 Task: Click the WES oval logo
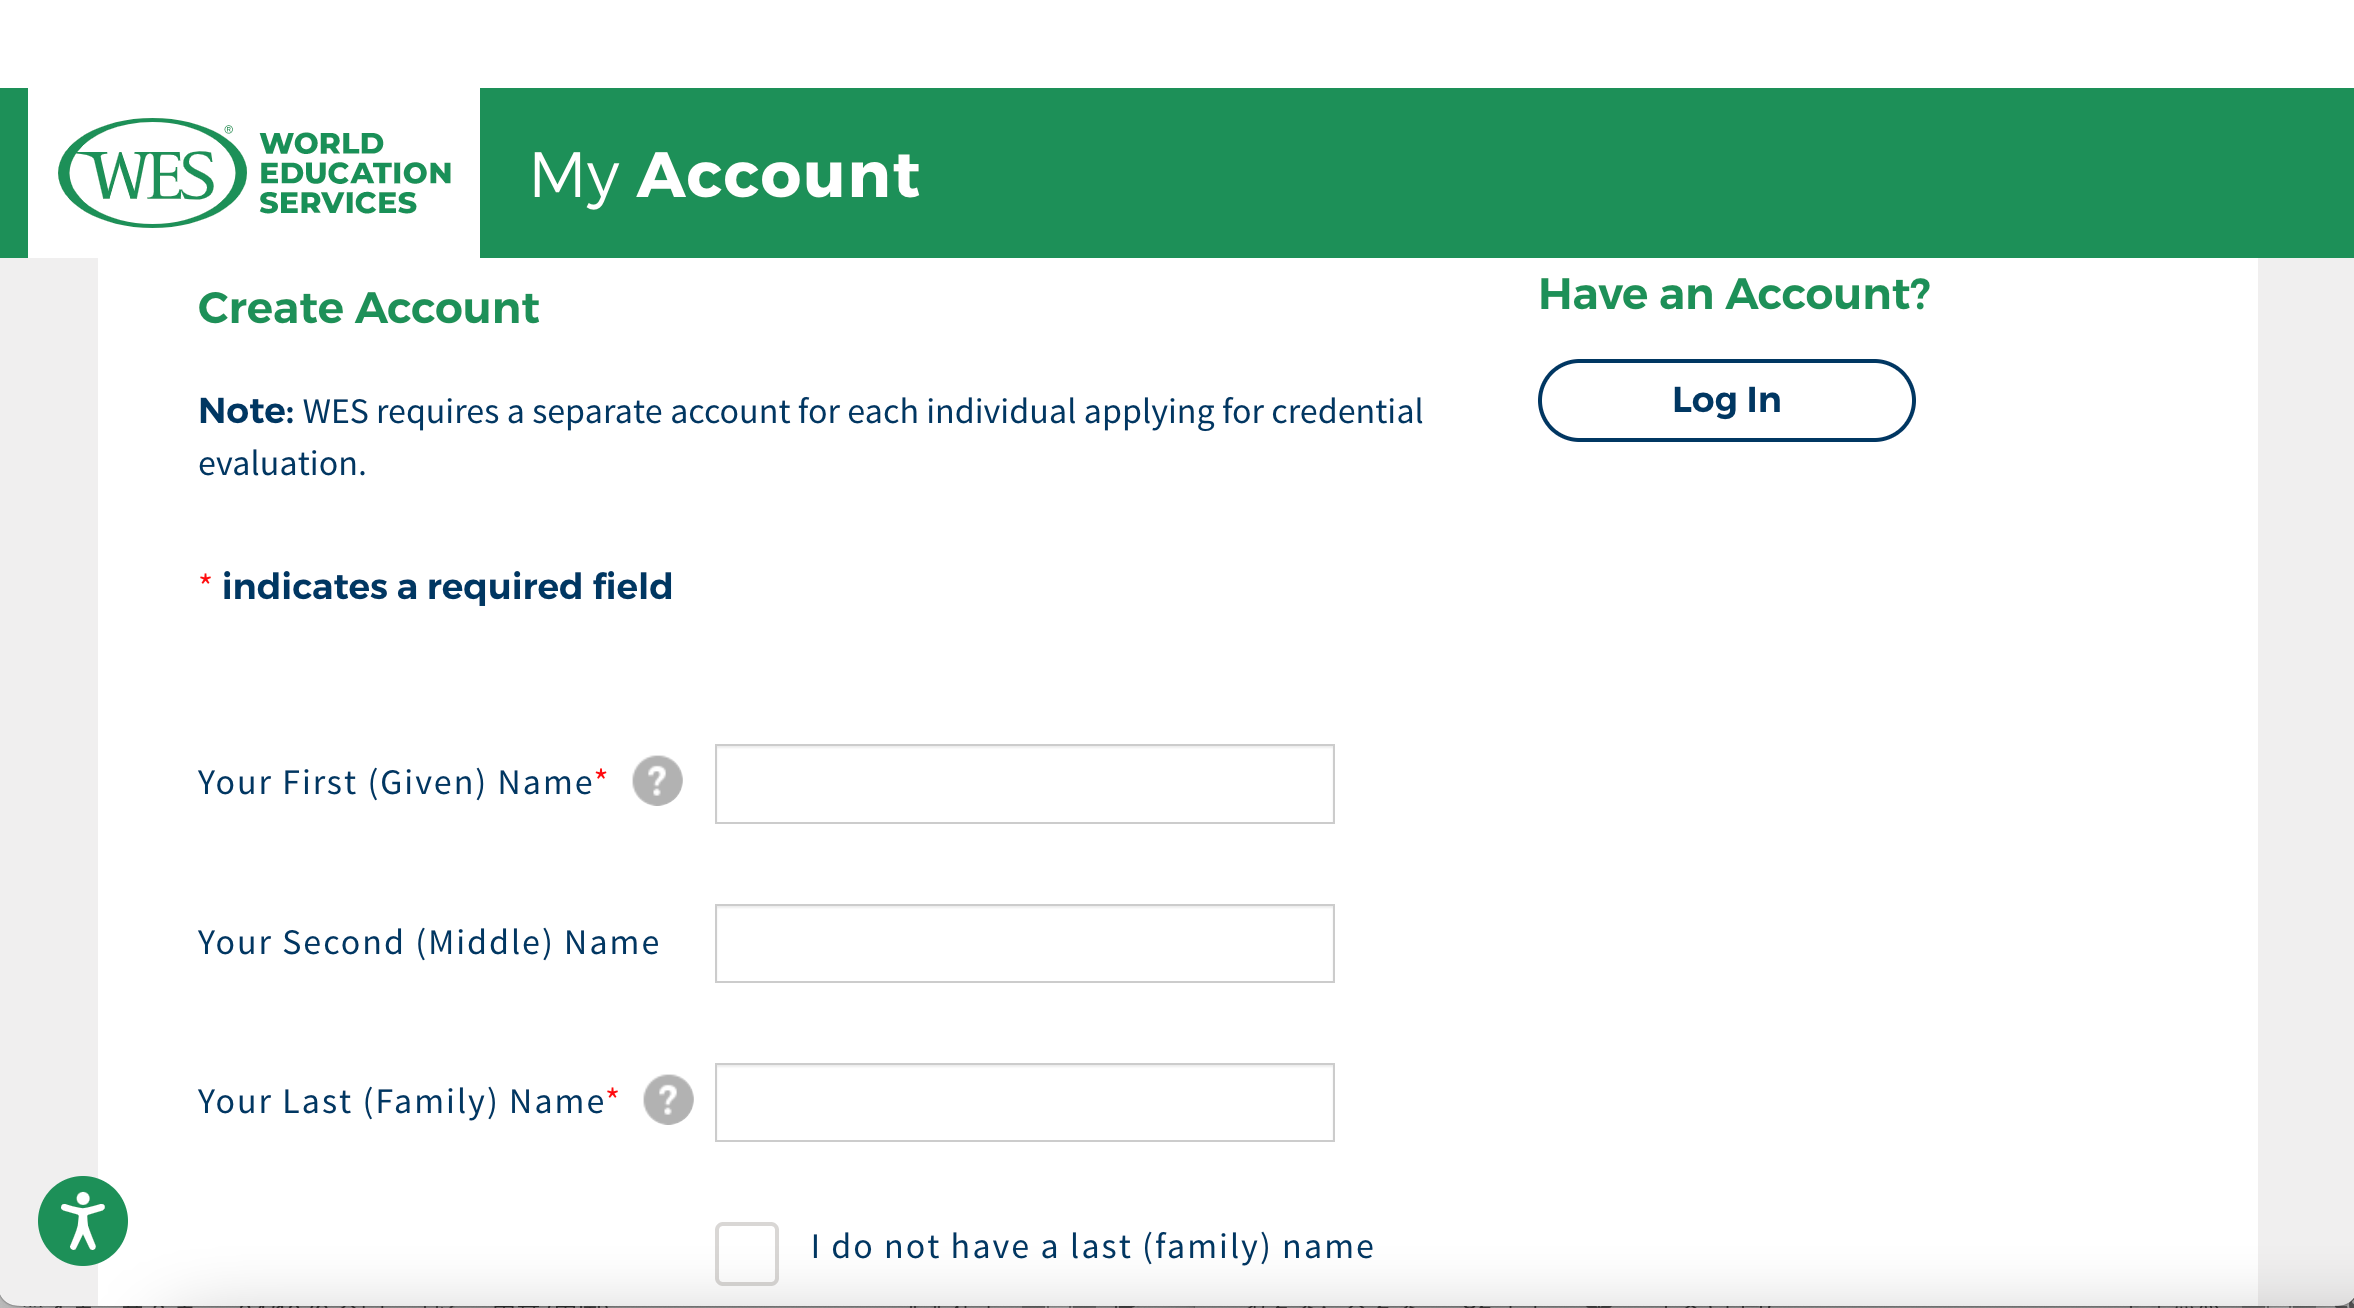tap(152, 174)
